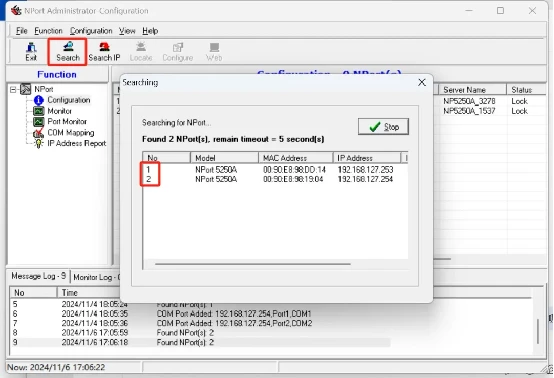Click the MAC Address column header
Screen dimensions: 554x378
point(296,158)
